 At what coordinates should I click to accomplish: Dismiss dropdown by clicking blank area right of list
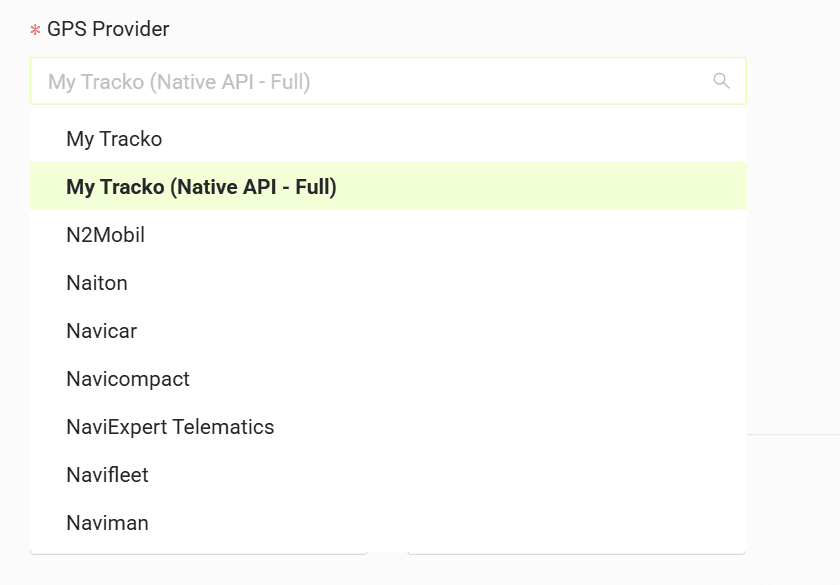point(793,268)
